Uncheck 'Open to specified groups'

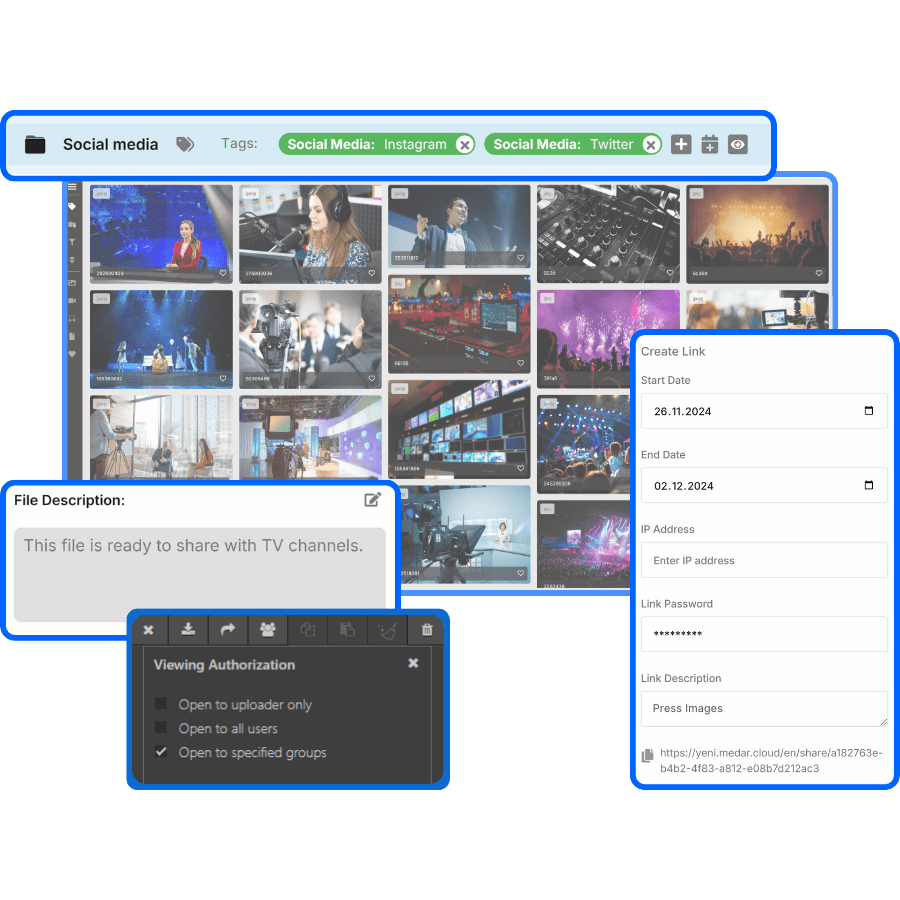(x=161, y=752)
